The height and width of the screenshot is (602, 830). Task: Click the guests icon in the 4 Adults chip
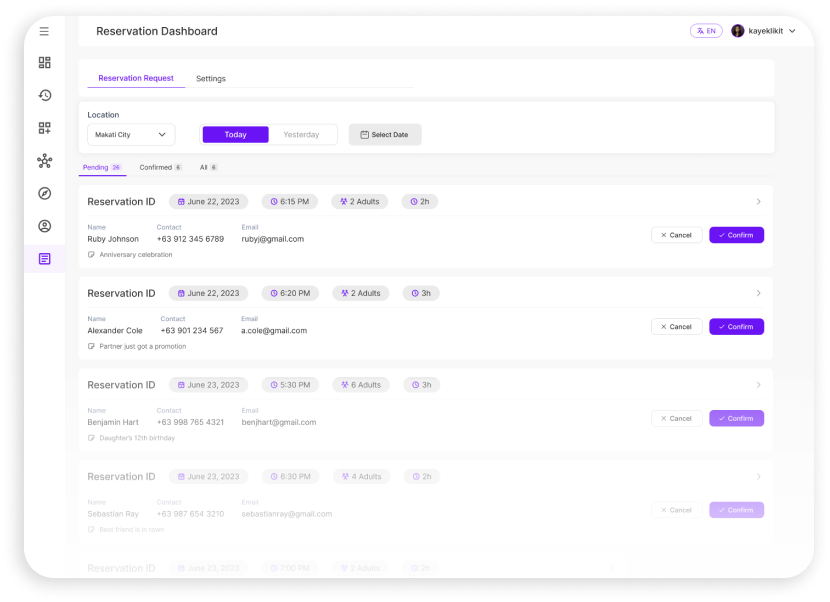(x=345, y=477)
